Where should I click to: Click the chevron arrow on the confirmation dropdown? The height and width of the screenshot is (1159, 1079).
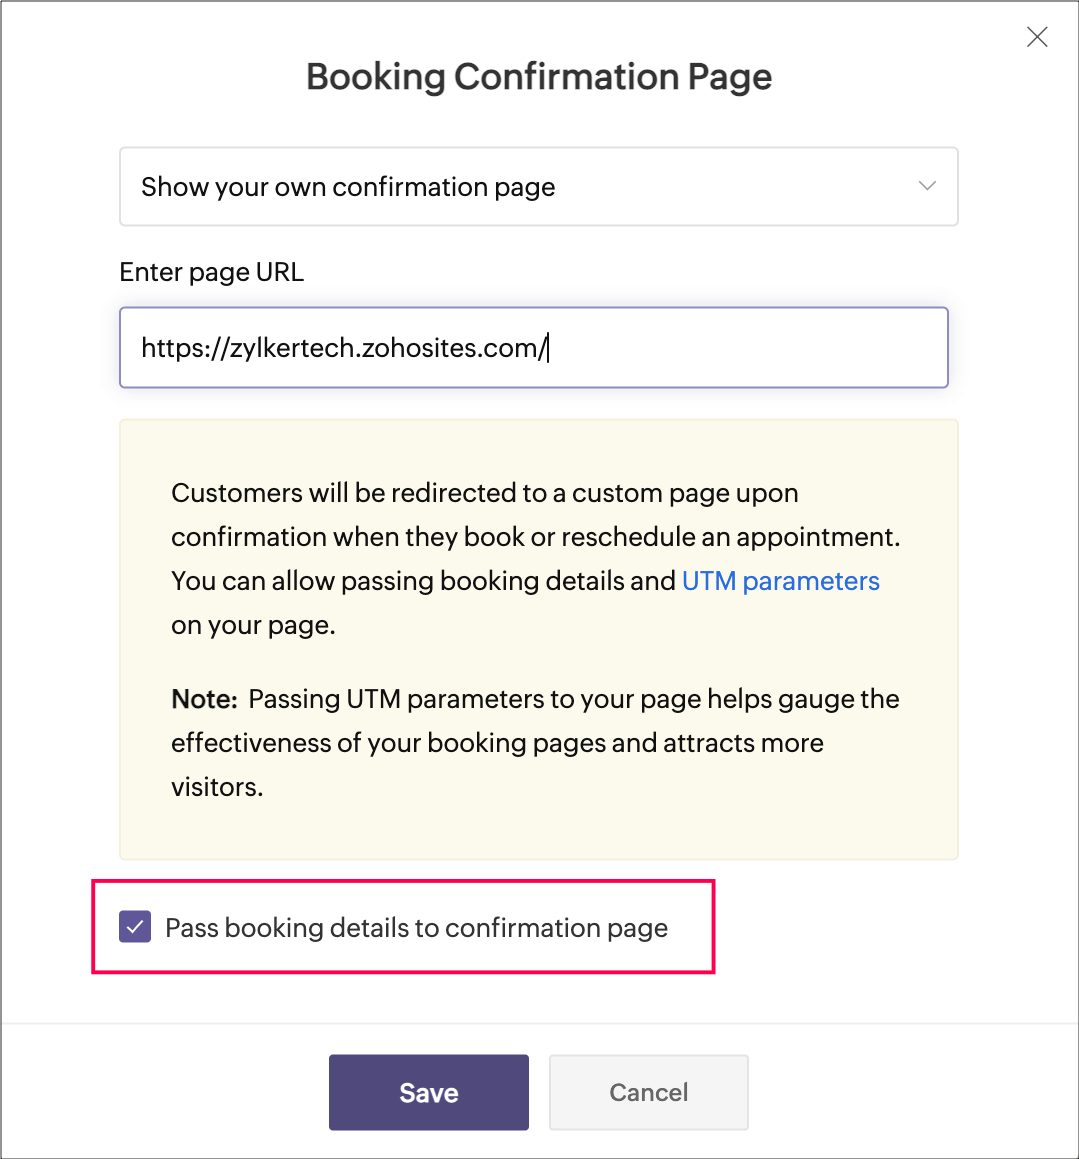pos(927,186)
